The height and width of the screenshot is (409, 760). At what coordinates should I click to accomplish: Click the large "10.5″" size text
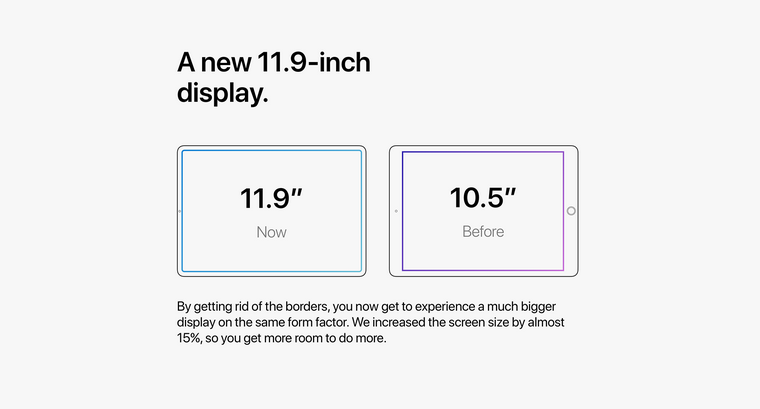[x=483, y=197]
